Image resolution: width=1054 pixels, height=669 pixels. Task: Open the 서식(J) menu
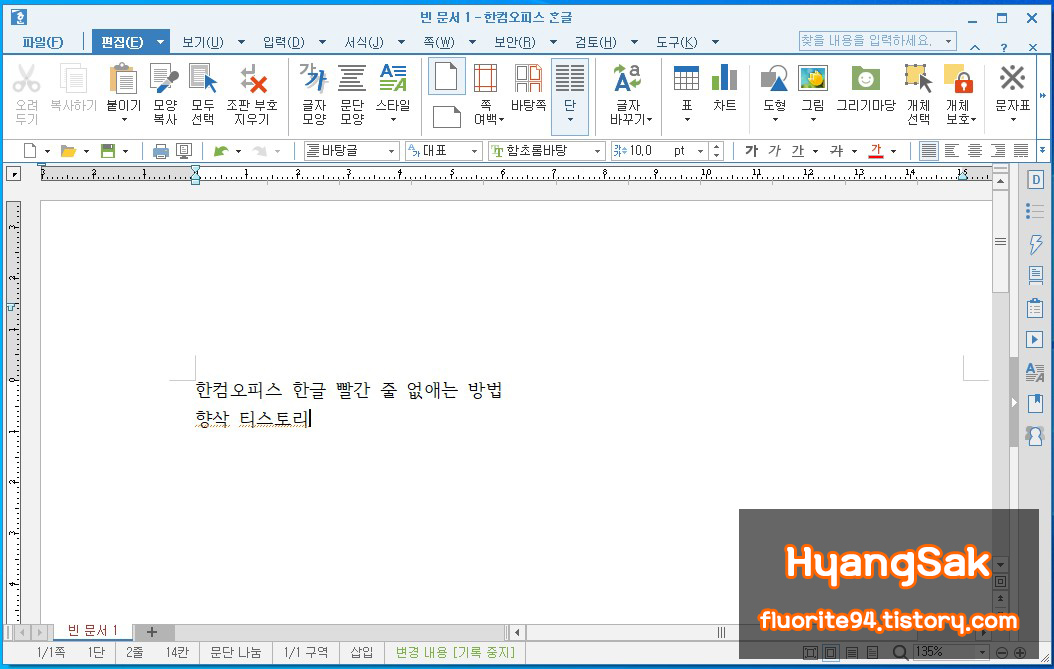(364, 42)
